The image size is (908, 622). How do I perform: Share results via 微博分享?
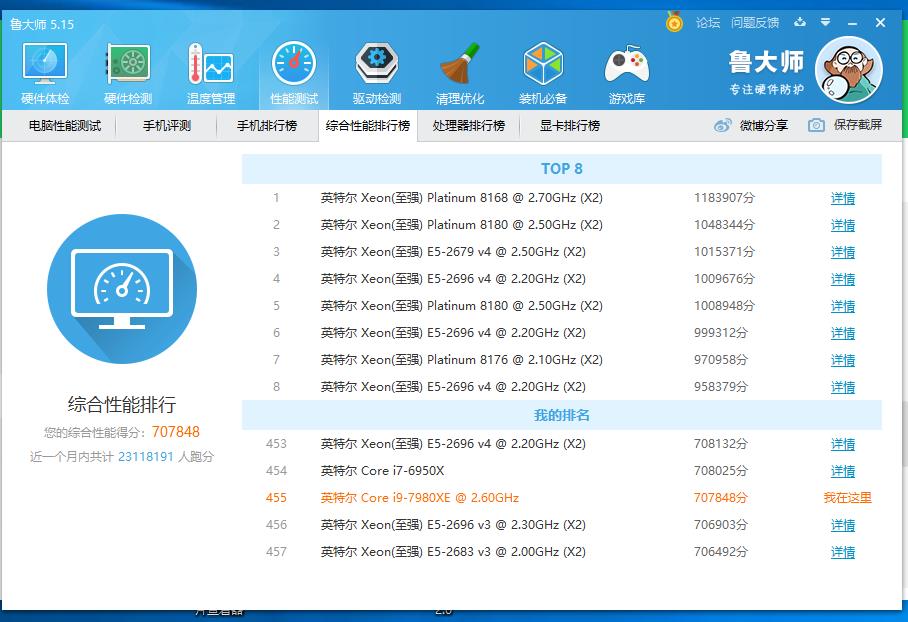point(751,125)
